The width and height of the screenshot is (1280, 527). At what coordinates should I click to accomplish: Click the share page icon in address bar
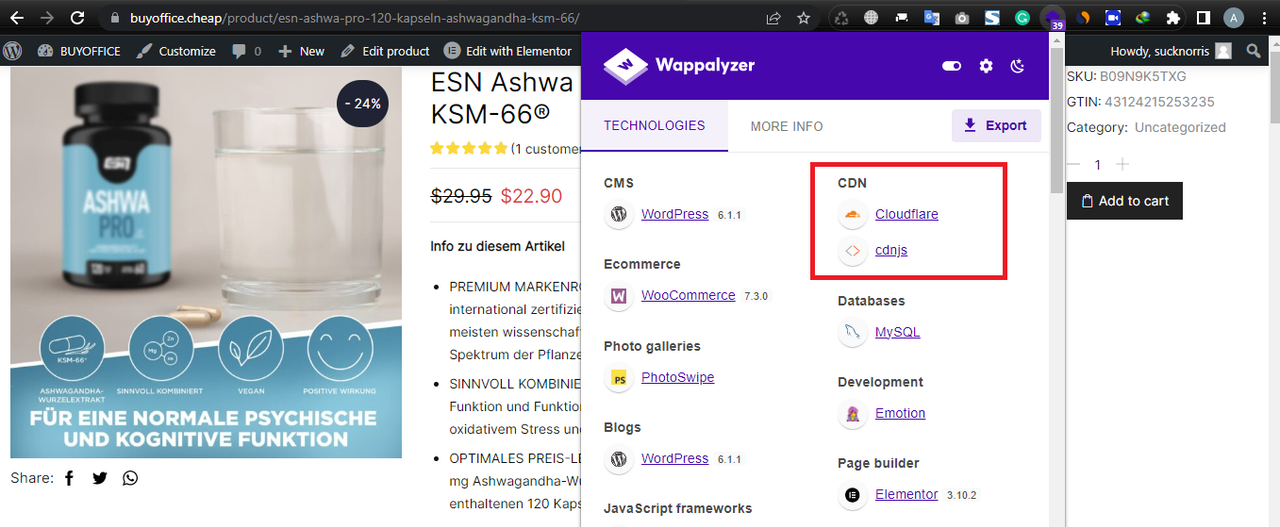pos(773,18)
